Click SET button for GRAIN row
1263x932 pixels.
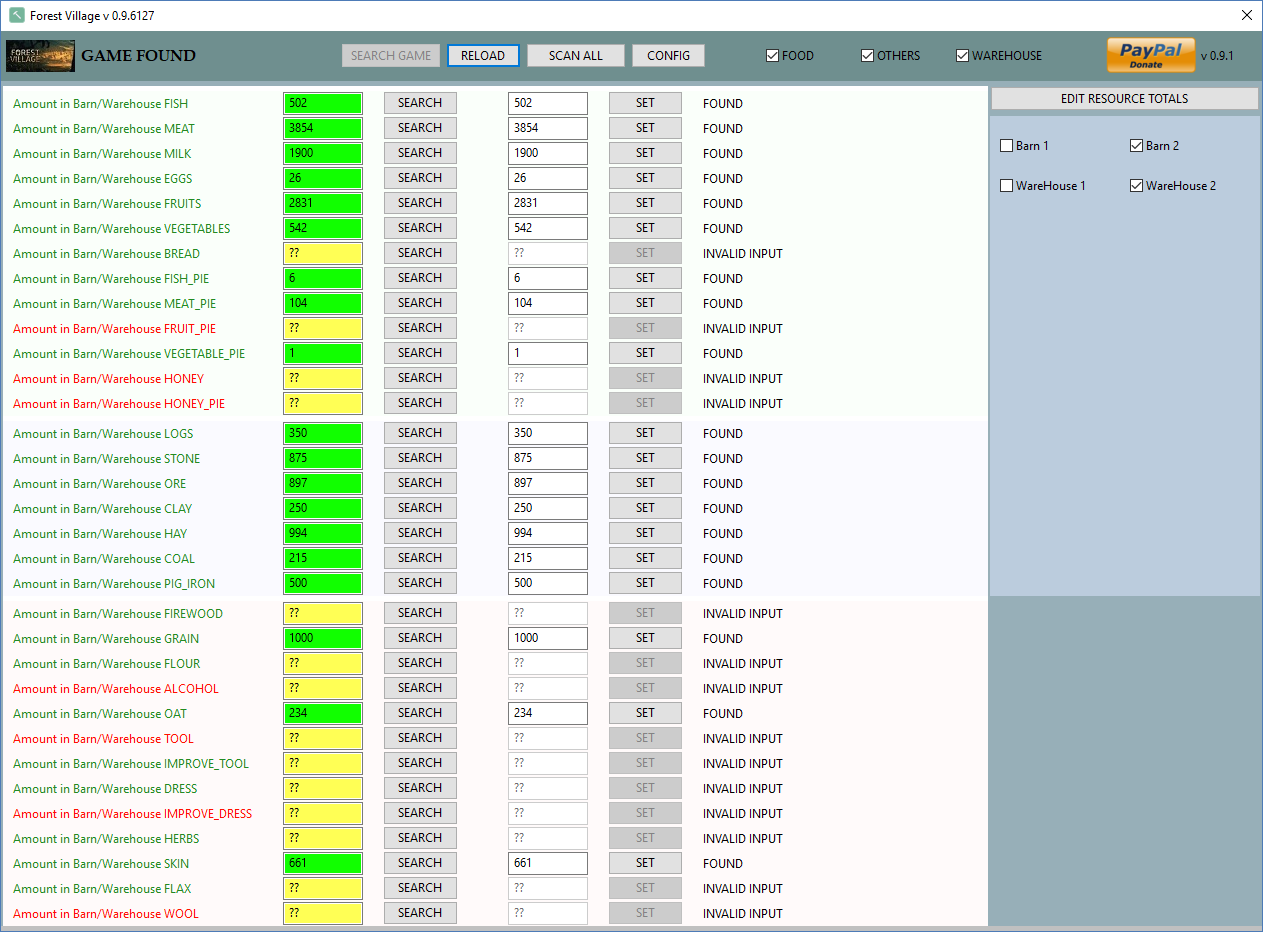(x=645, y=638)
